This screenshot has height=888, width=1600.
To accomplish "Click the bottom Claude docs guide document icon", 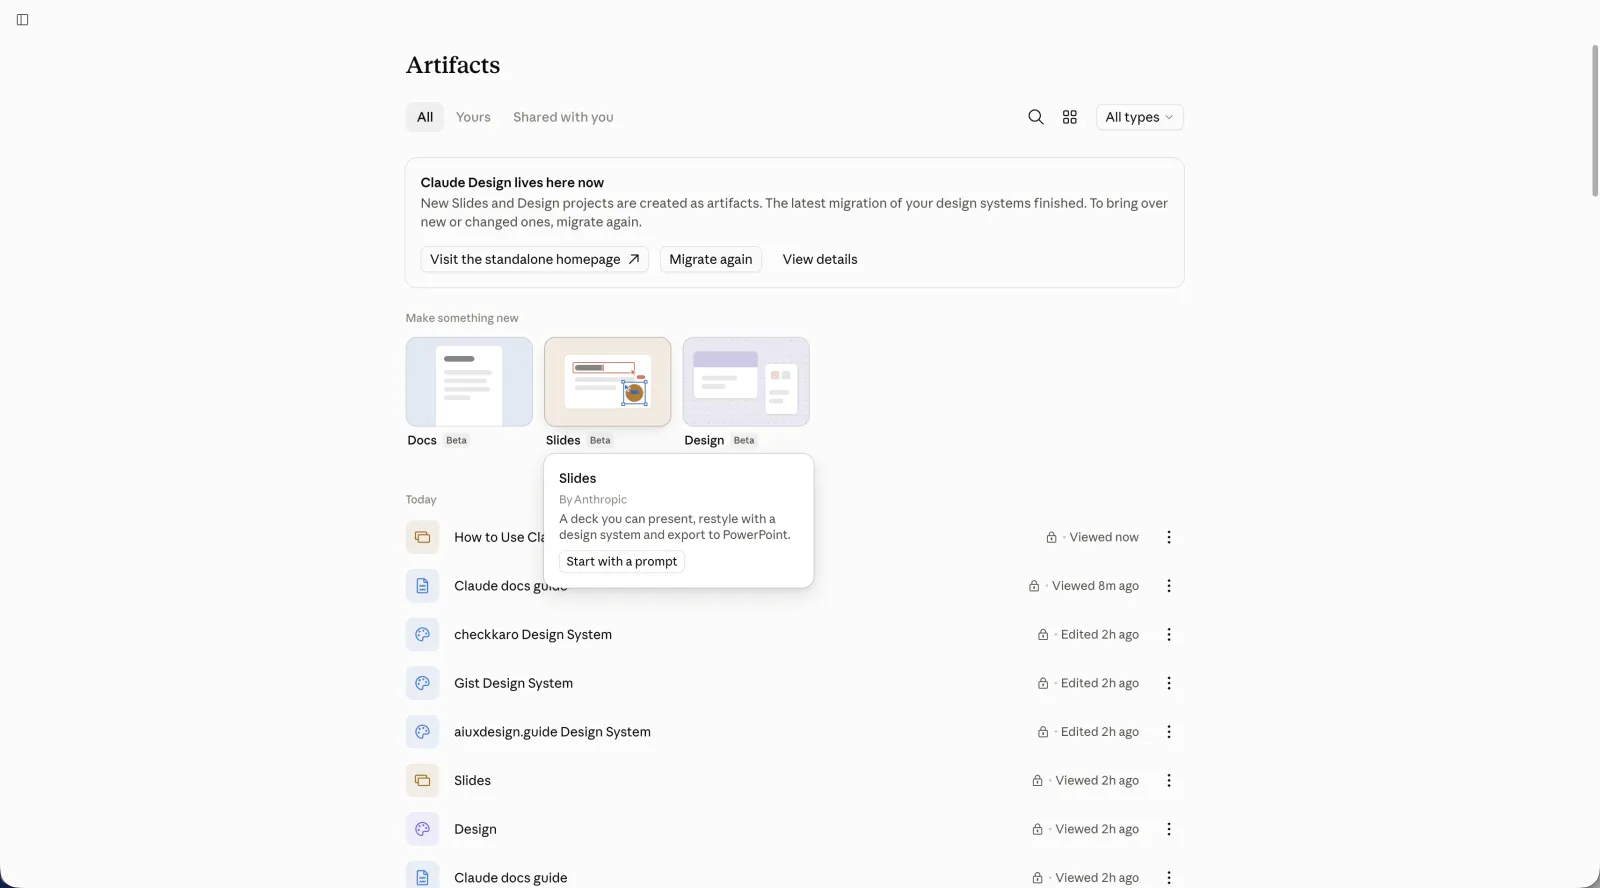I will pos(422,876).
